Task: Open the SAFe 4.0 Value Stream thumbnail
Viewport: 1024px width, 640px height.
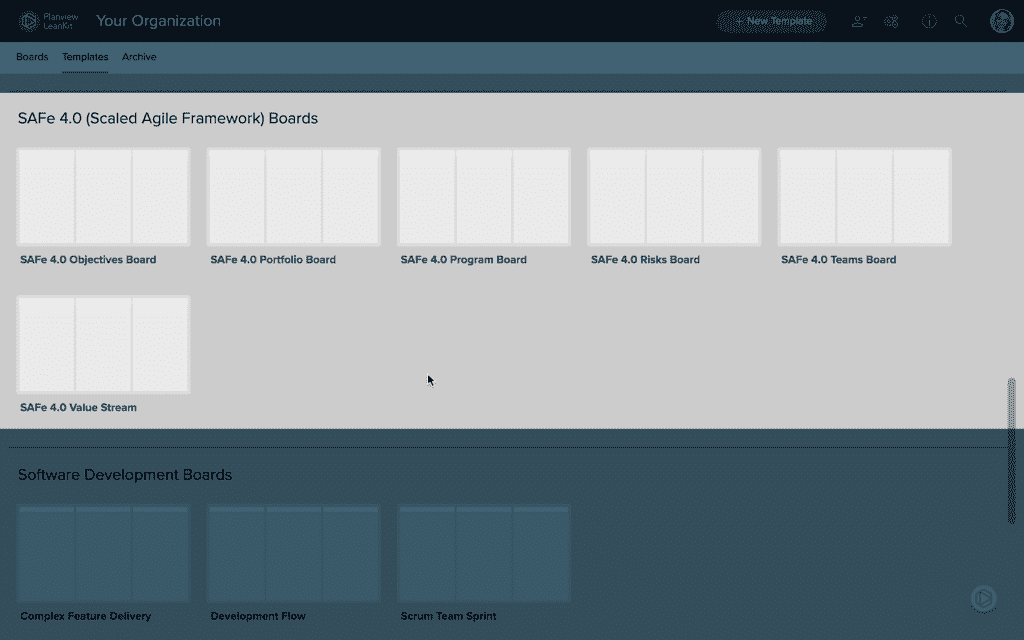Action: click(x=103, y=344)
